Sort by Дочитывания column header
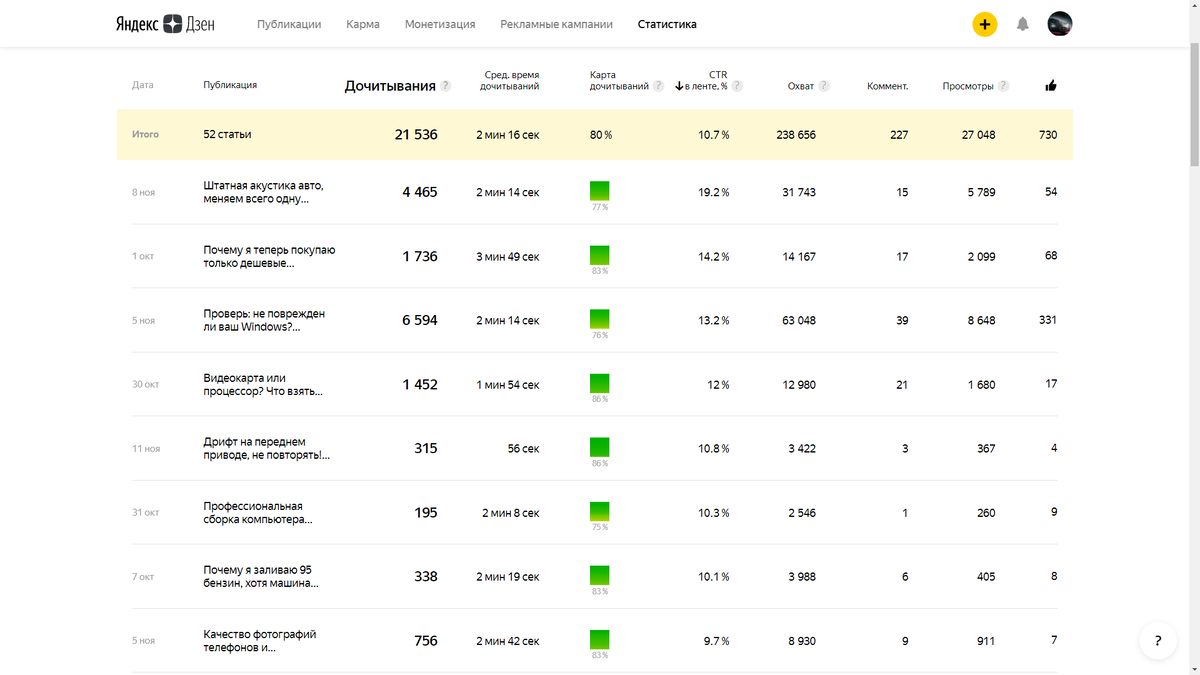Image resolution: width=1200 pixels, height=675 pixels. [390, 86]
